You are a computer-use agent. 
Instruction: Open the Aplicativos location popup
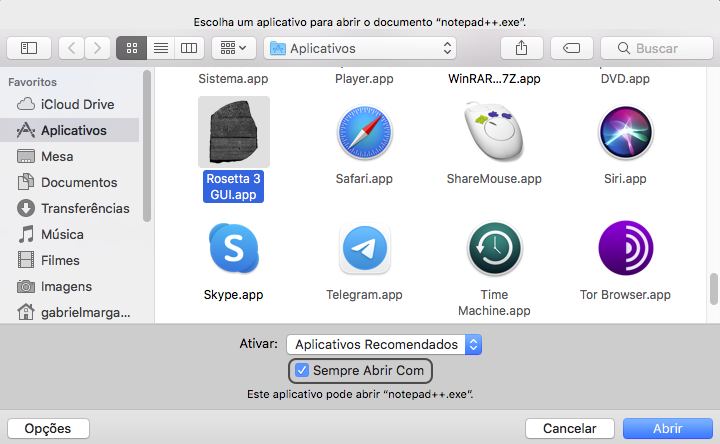(x=360, y=48)
